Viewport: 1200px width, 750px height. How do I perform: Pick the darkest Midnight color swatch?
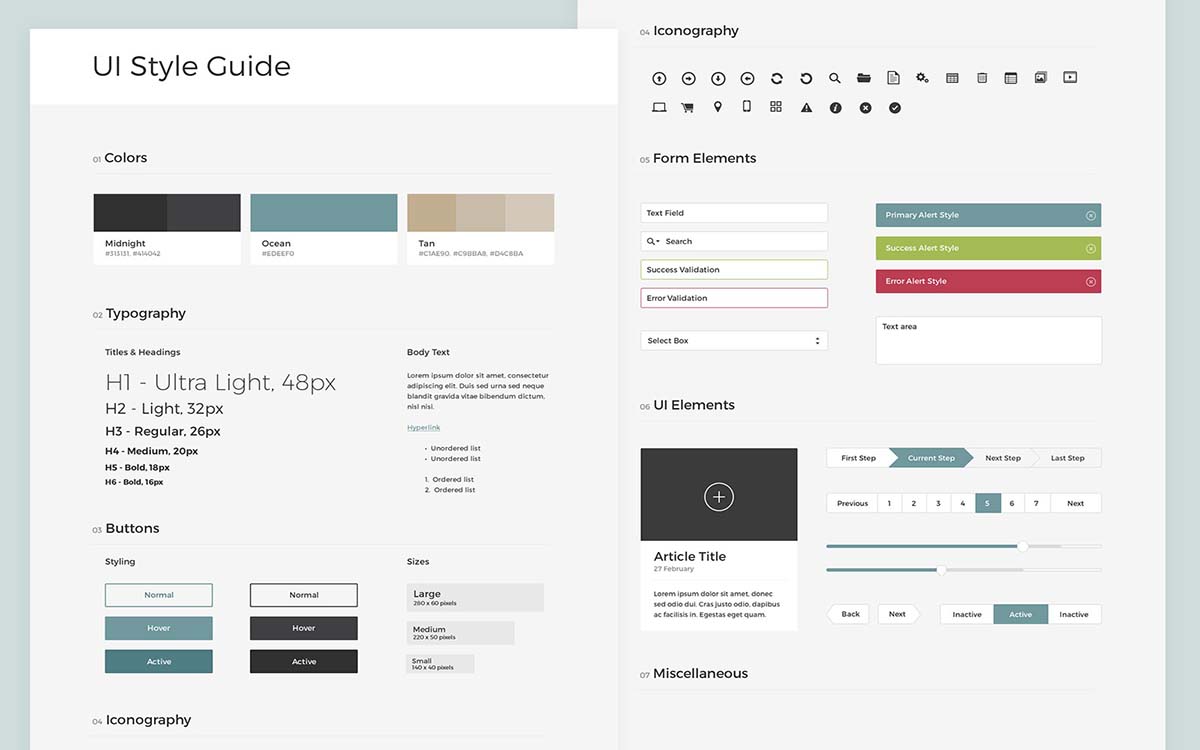[130, 213]
